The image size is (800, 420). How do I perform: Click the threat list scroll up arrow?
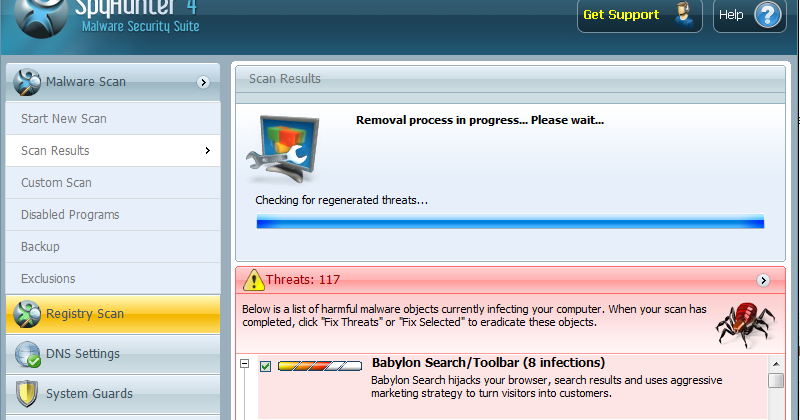tap(776, 364)
